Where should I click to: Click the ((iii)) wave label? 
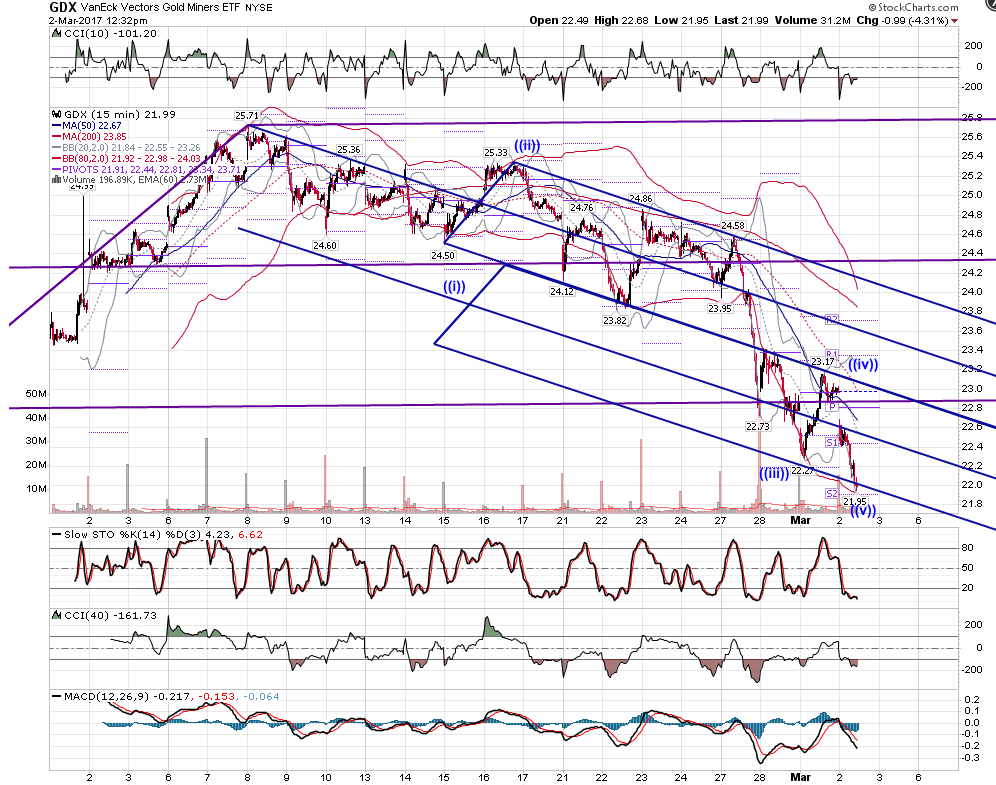(774, 473)
